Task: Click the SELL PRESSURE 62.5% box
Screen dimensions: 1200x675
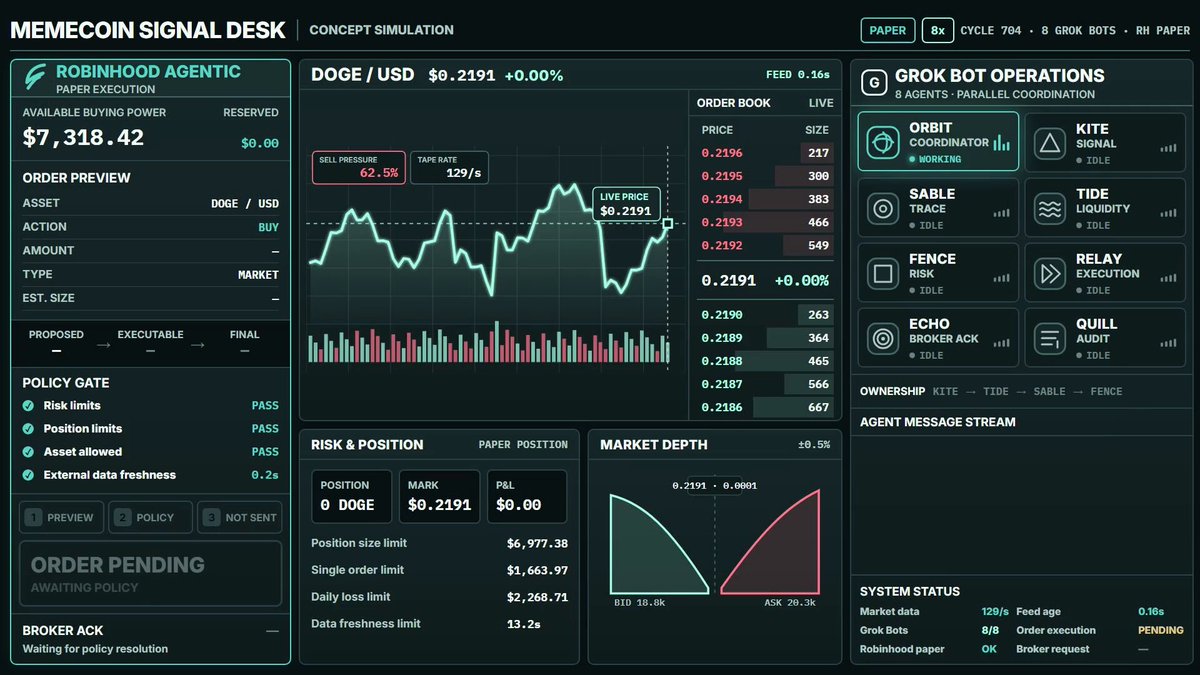Action: coord(359,168)
